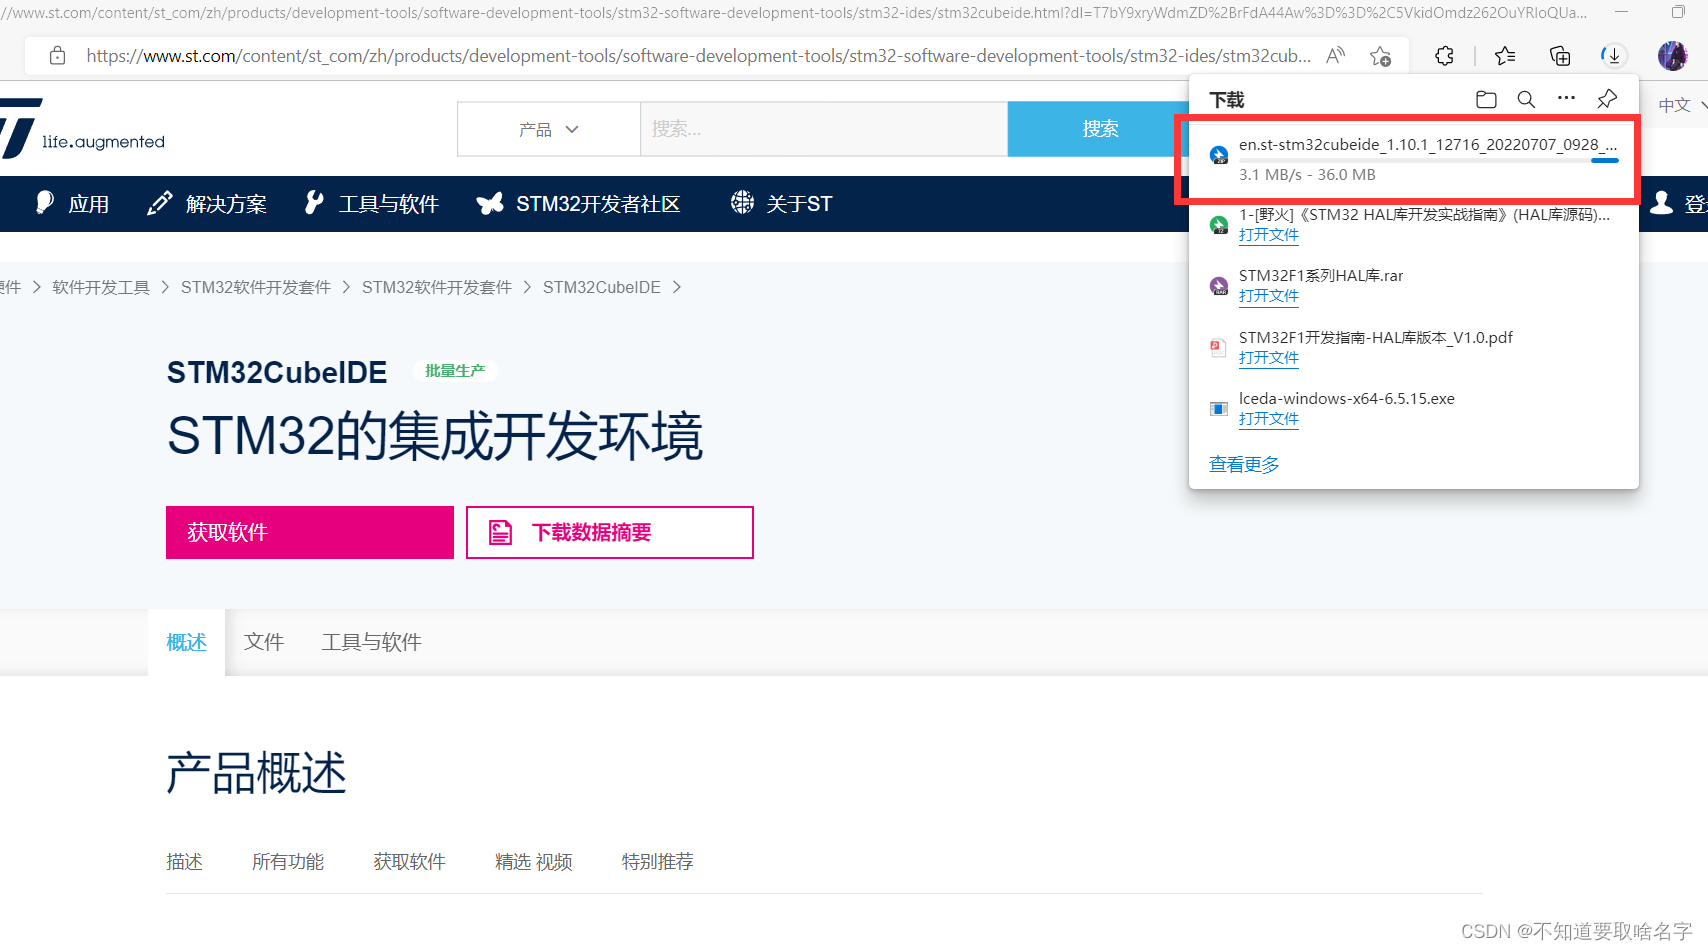
Task: Pin the downloads panel
Action: point(1607,98)
